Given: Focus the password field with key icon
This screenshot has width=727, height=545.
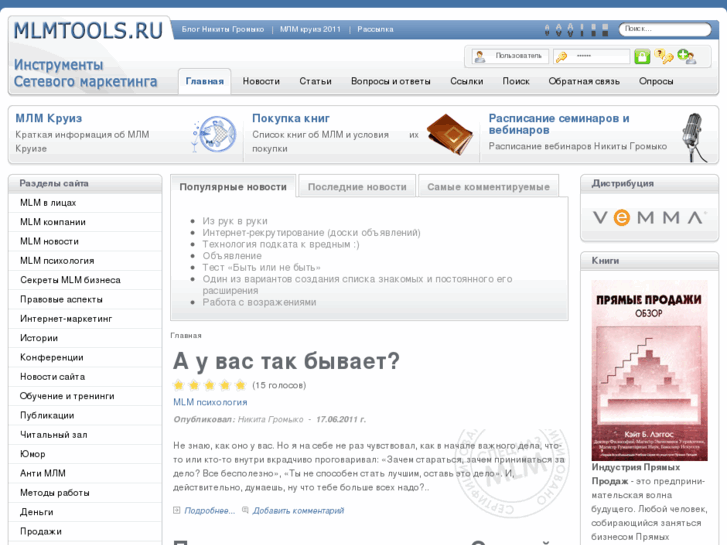Looking at the screenshot, I should click(592, 56).
